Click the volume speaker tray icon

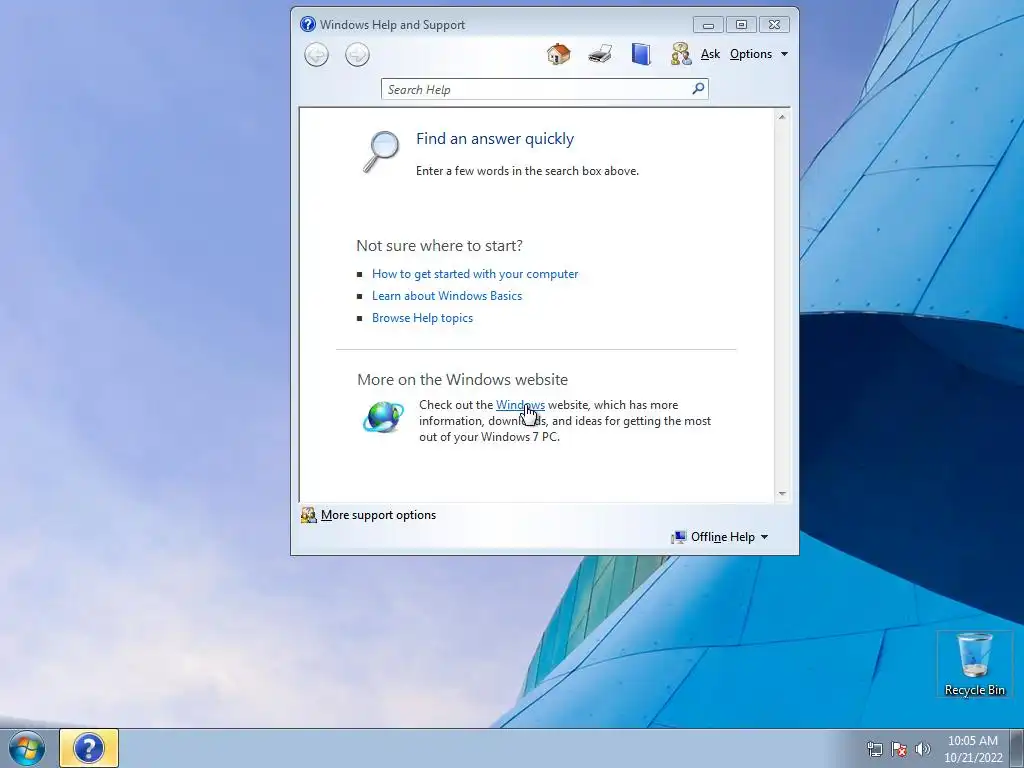(x=923, y=749)
